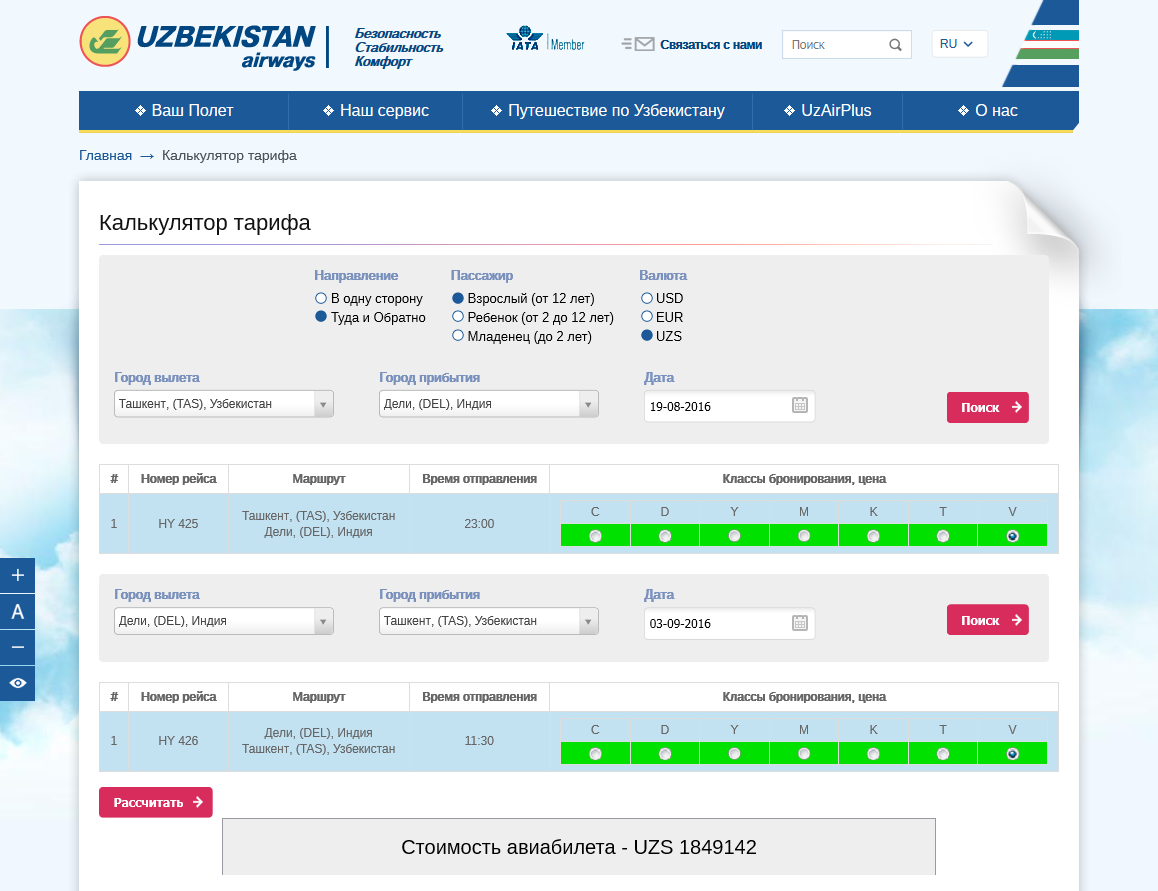The height and width of the screenshot is (891, 1158).
Task: Click the 'Связаться с нами' link
Action: coord(710,45)
